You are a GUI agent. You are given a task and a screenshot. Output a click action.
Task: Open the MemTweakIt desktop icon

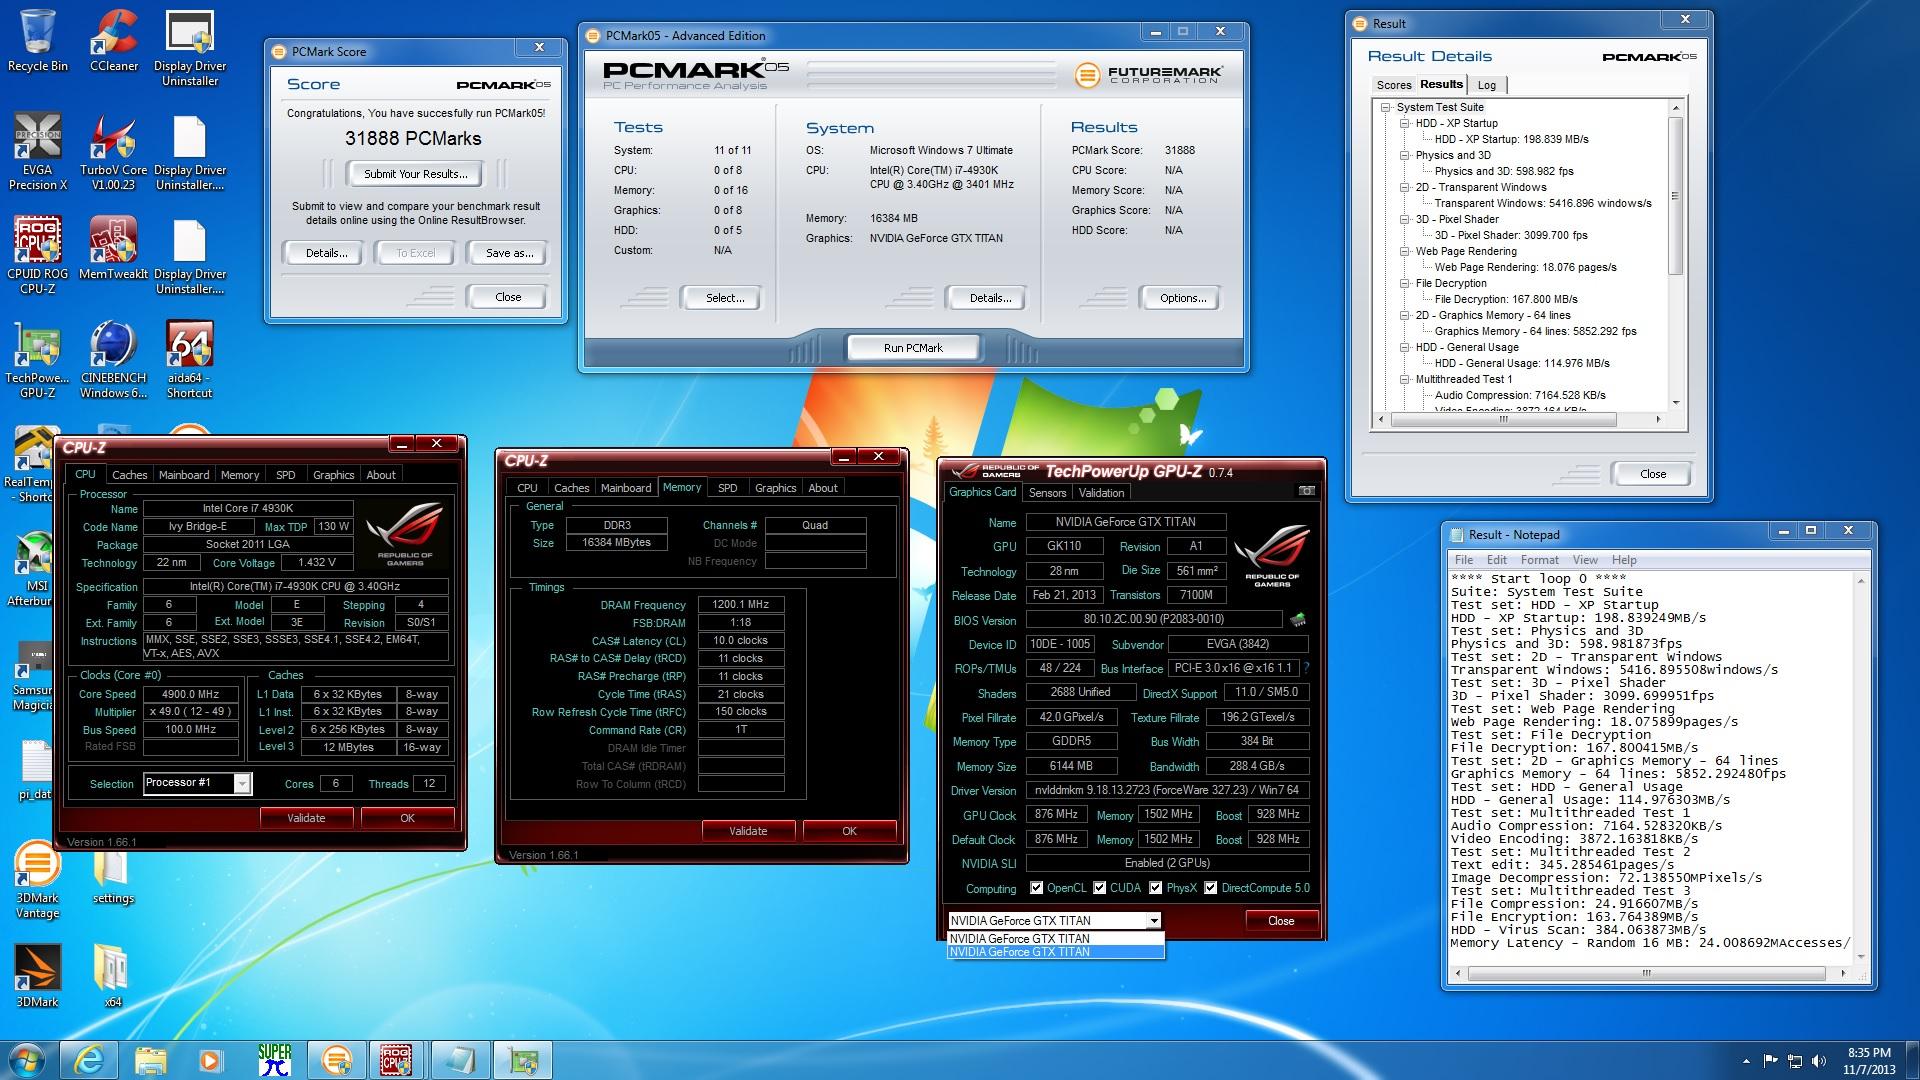(x=114, y=248)
